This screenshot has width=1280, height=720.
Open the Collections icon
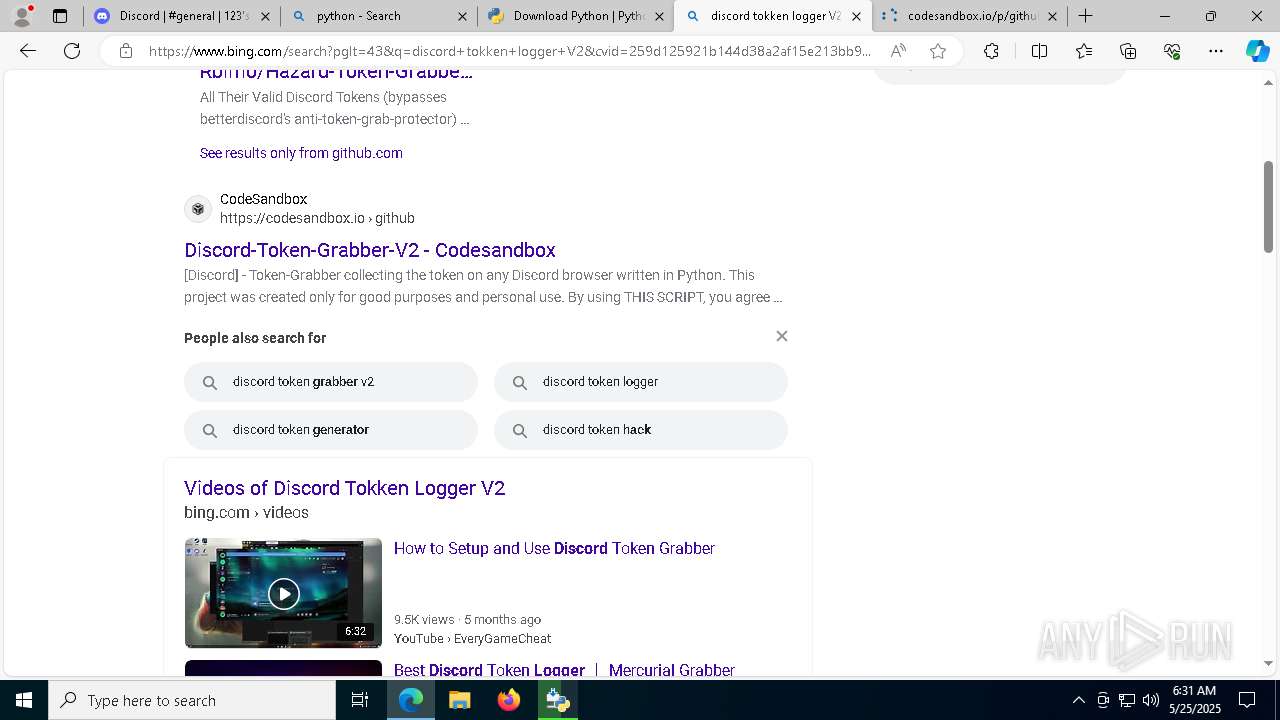(x=1128, y=51)
